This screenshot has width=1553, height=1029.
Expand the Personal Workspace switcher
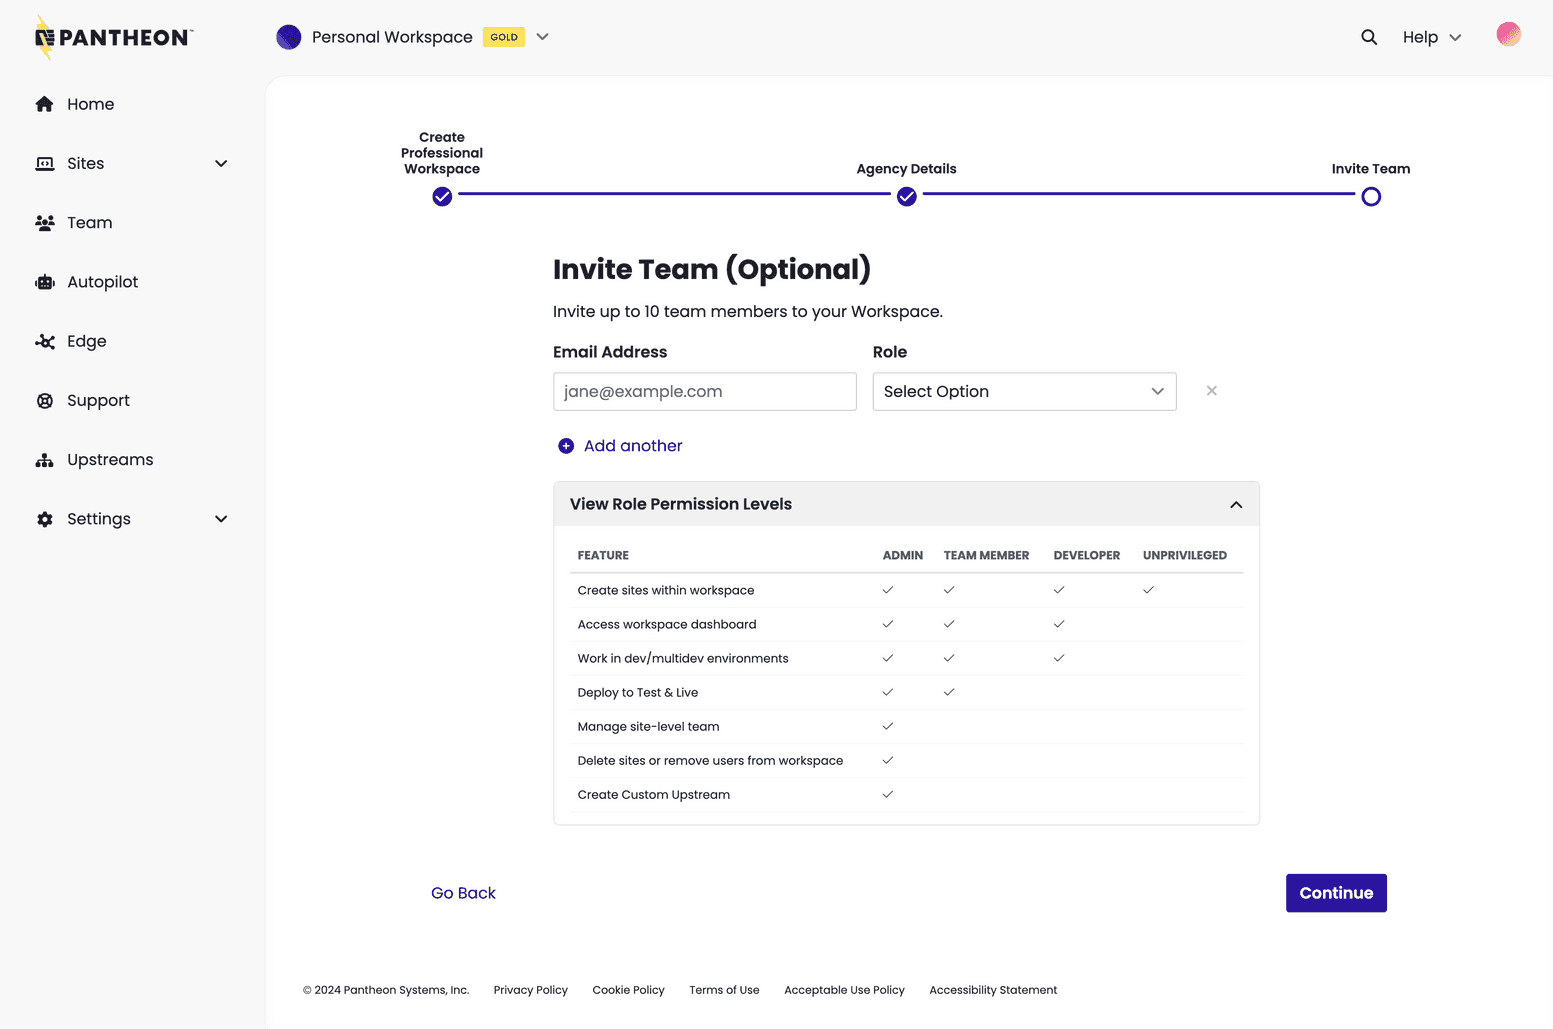click(x=542, y=36)
